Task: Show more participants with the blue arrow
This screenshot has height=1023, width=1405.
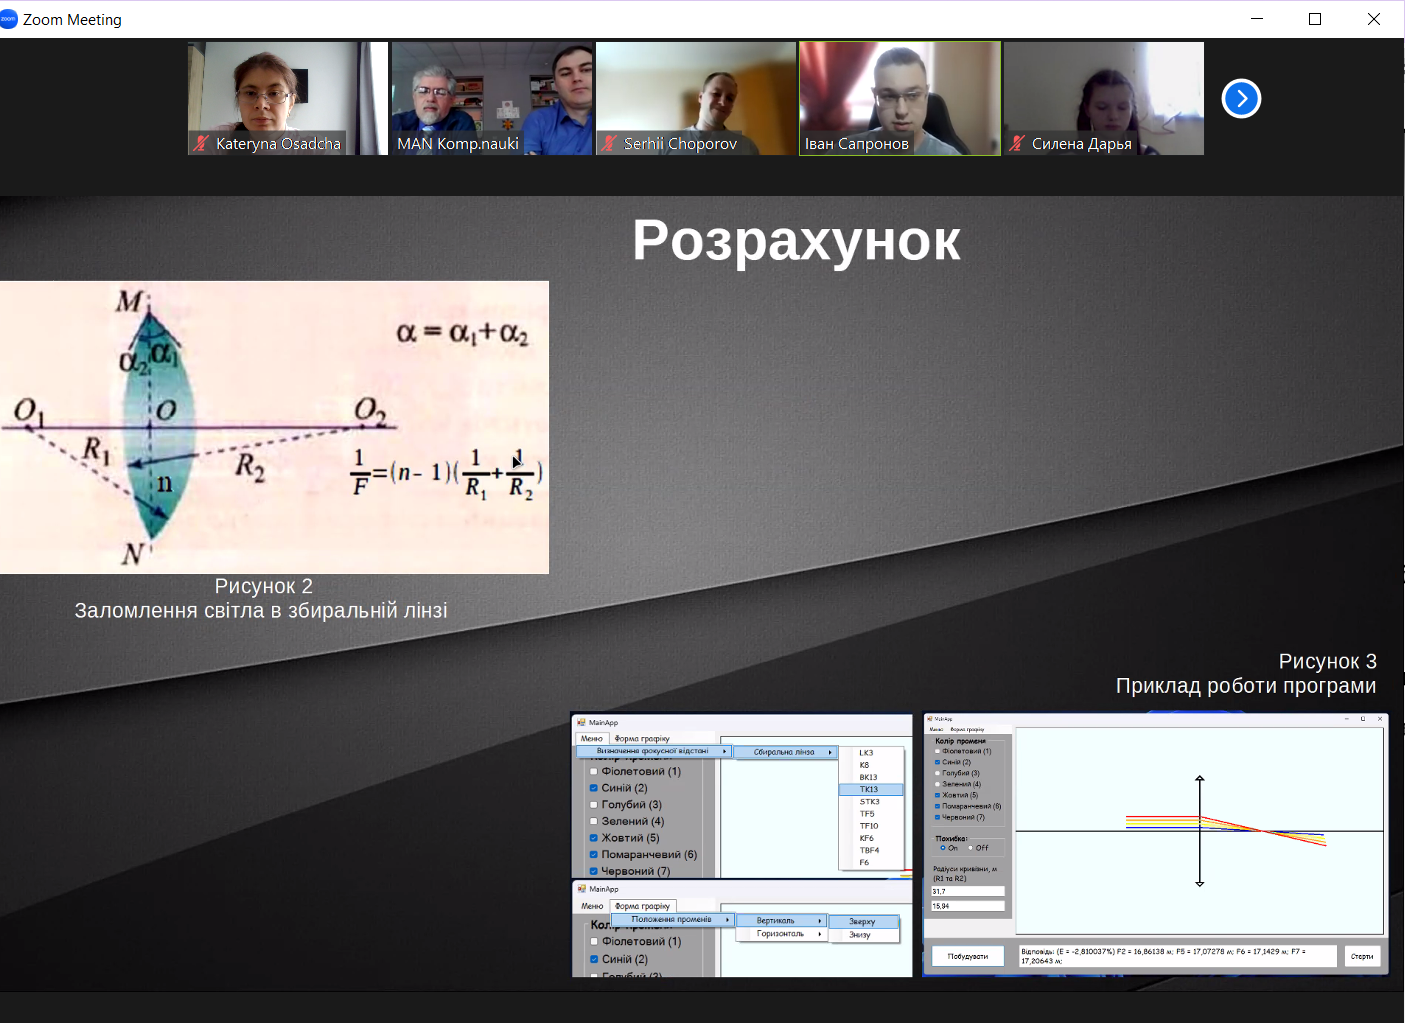Action: click(x=1241, y=98)
